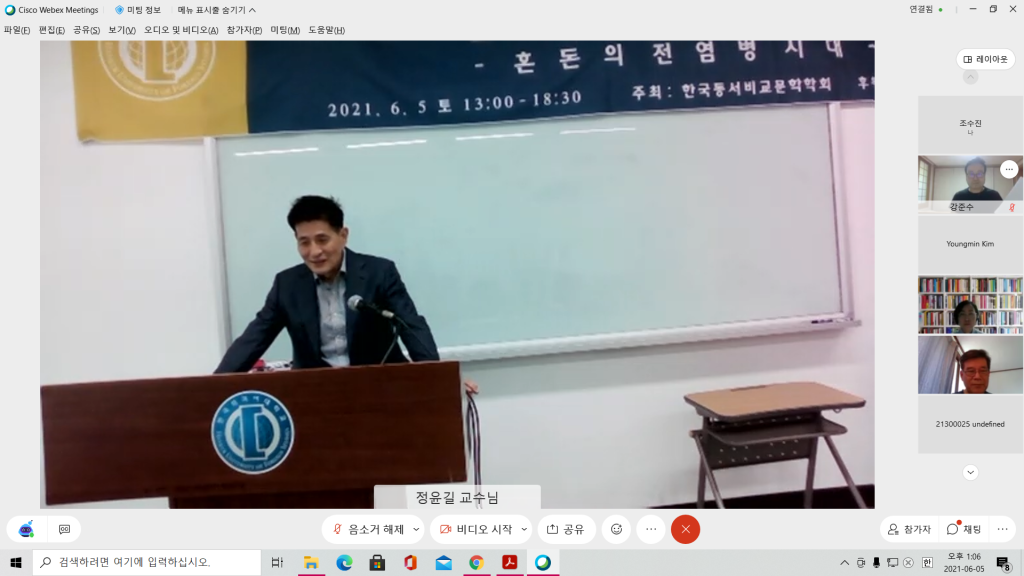The height and width of the screenshot is (576, 1024).
Task: Open the 참가자 menu in menu bar
Action: (x=244, y=30)
